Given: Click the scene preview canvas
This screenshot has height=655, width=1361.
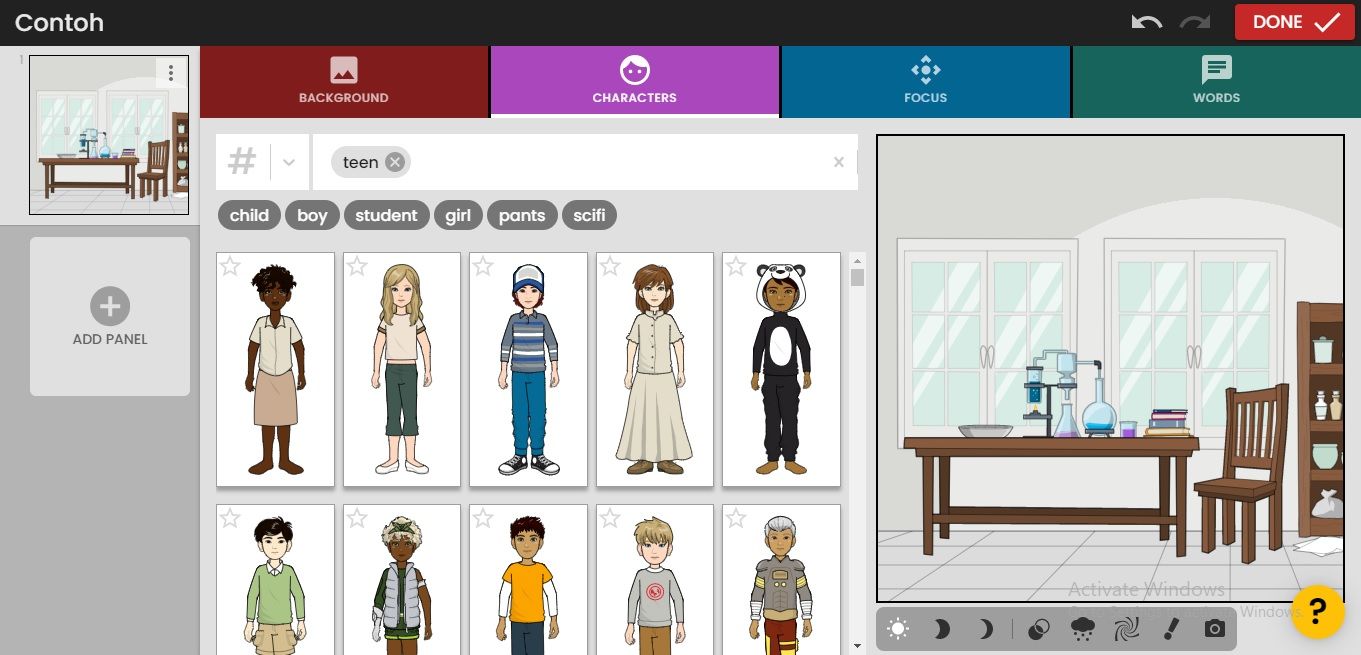Looking at the screenshot, I should (x=1110, y=368).
